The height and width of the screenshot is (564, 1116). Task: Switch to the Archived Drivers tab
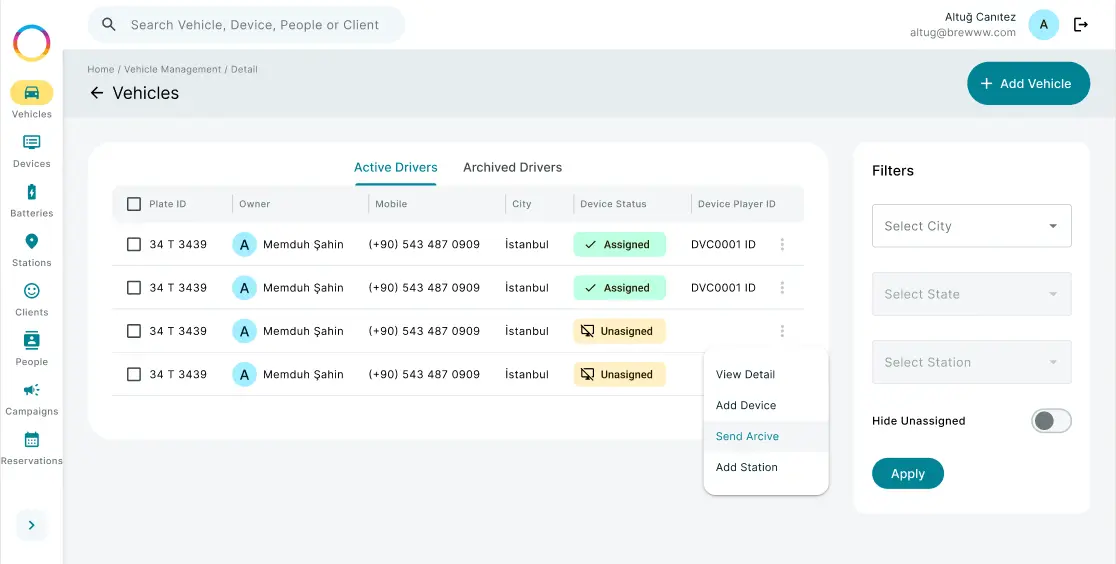click(x=512, y=167)
